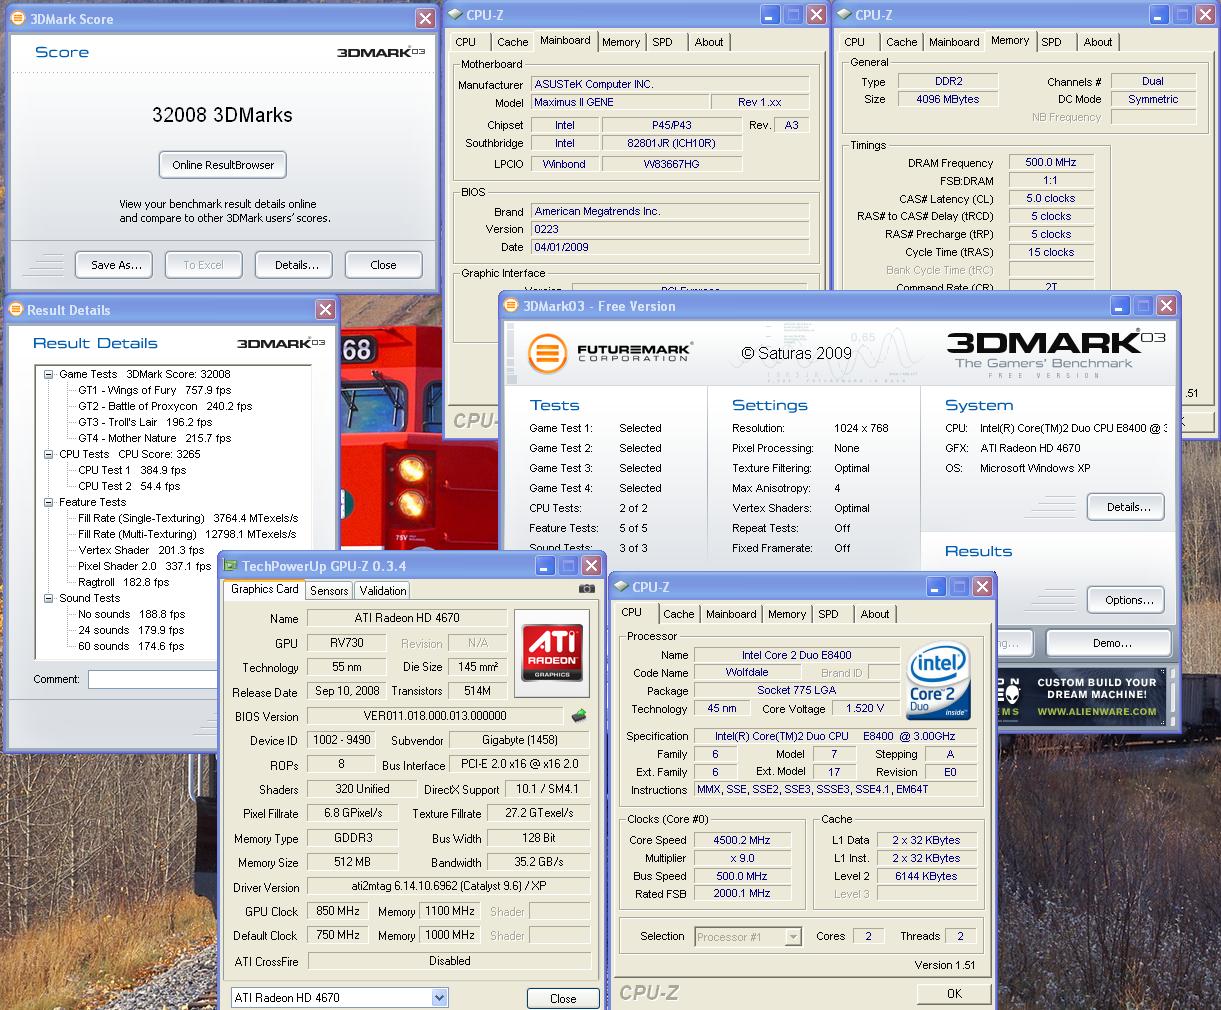Click title icon of CPU-Z window showing processor info
The height and width of the screenshot is (1010, 1221).
(620, 587)
